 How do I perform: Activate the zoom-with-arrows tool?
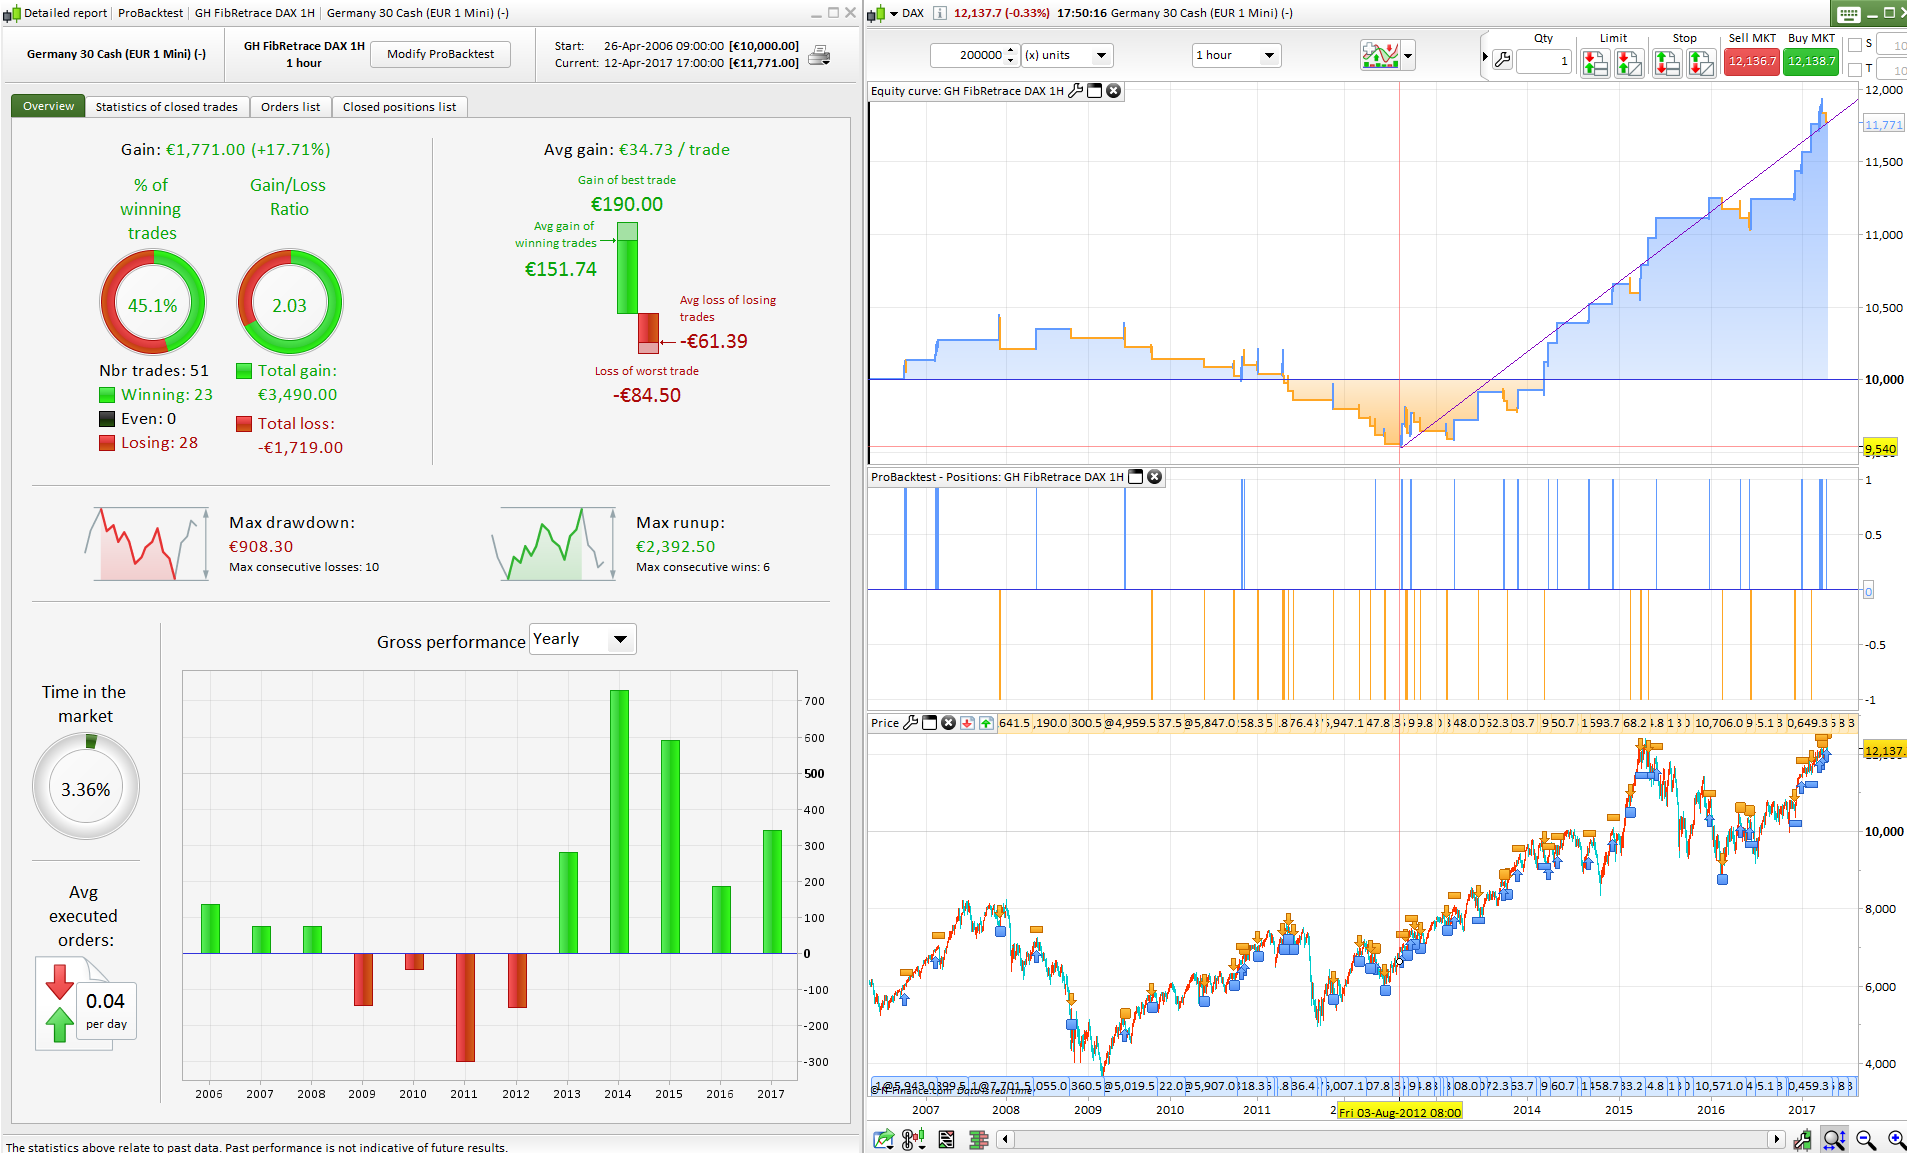point(1834,1139)
